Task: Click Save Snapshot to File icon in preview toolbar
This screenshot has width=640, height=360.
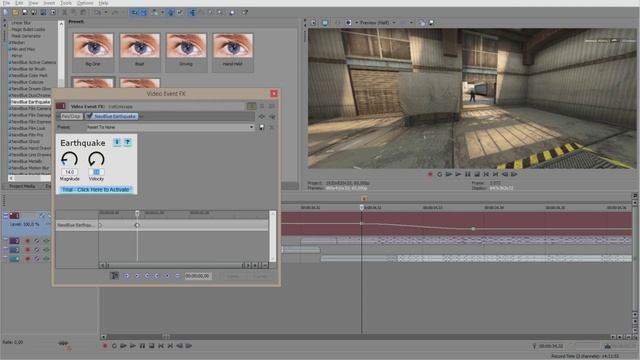Action: 431,23
